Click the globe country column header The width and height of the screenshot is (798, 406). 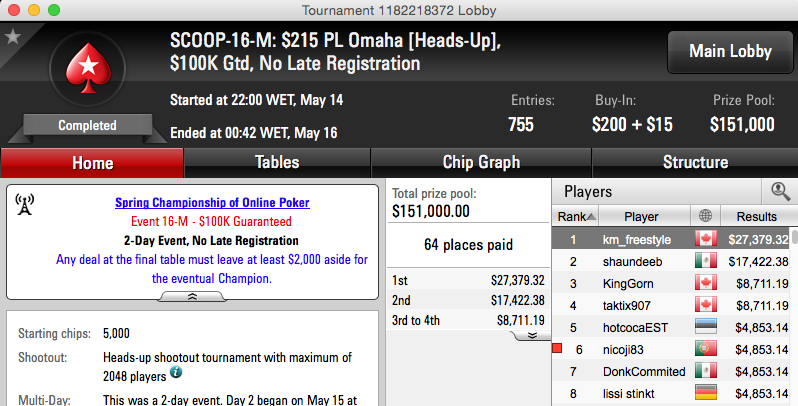coord(705,216)
